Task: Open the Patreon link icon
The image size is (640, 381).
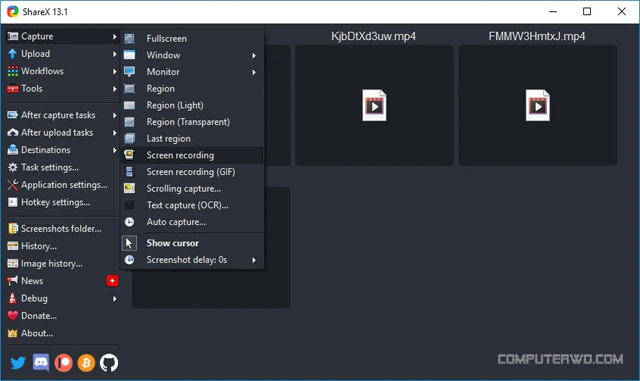Action: 63,363
